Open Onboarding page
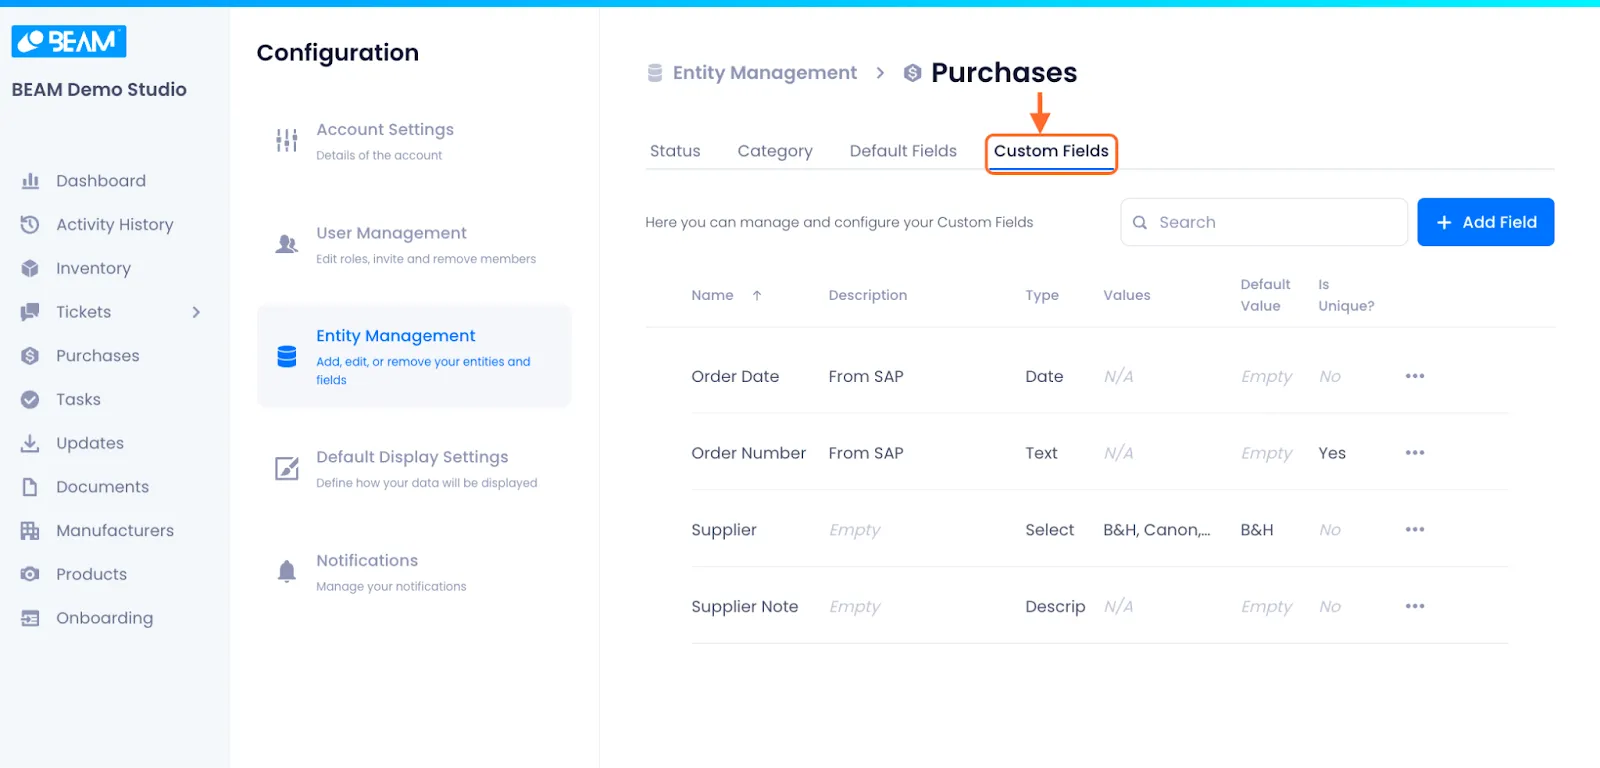 (105, 618)
